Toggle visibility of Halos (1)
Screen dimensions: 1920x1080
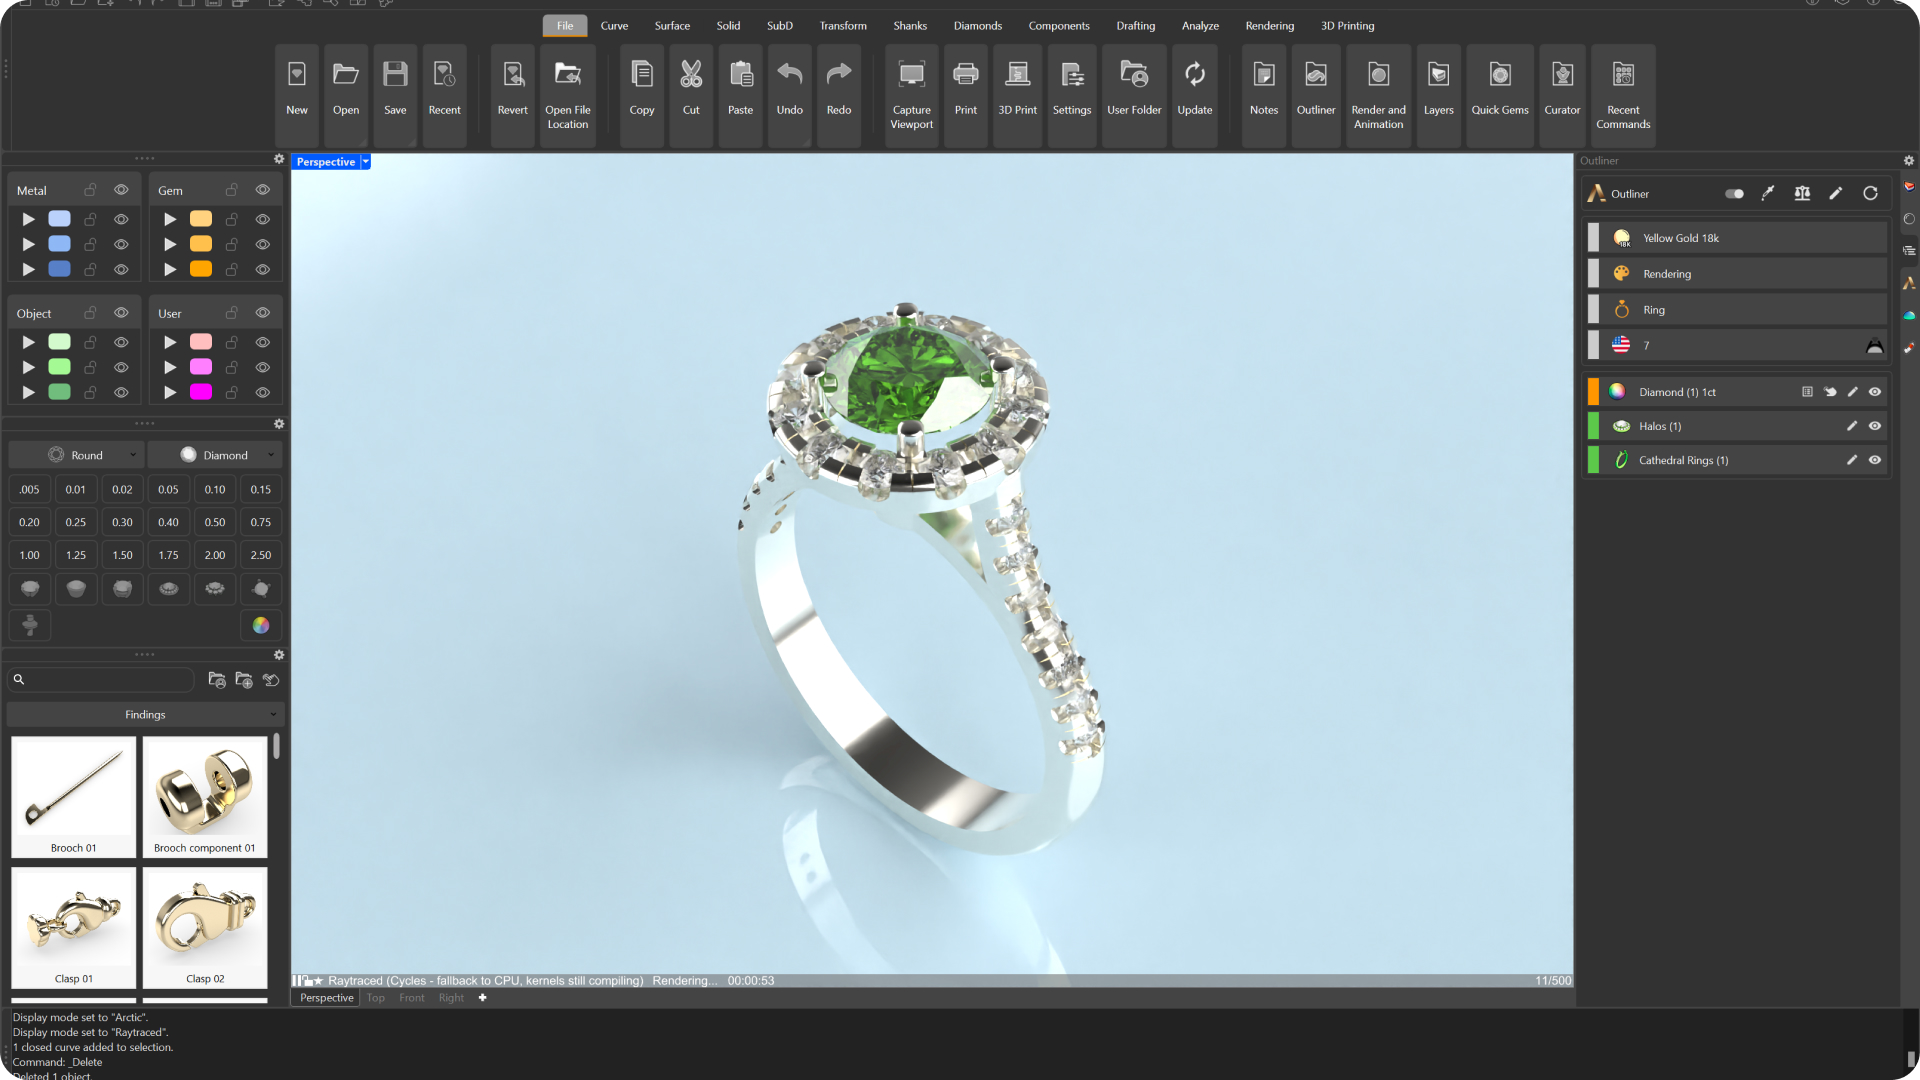point(1875,426)
